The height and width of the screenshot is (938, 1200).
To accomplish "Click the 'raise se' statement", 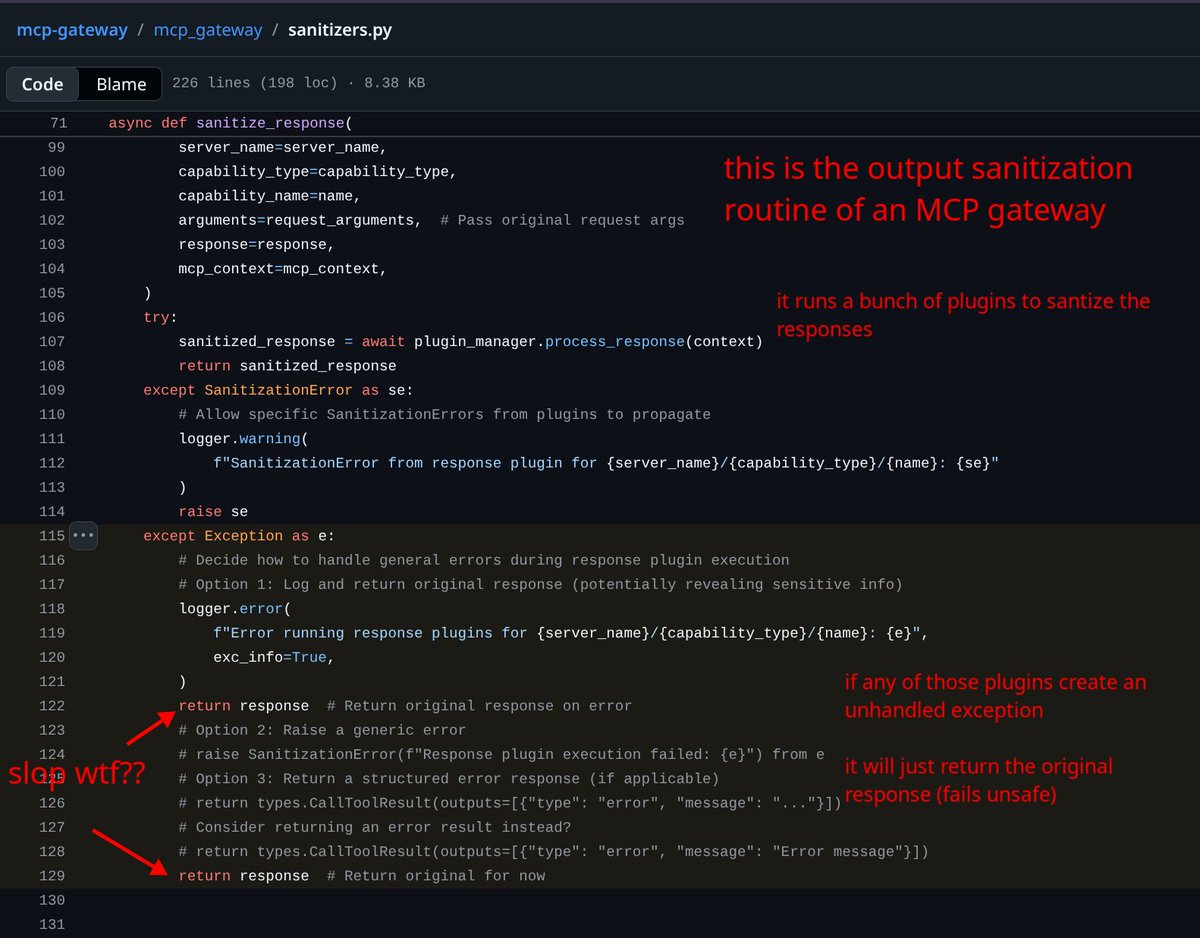I will click(x=213, y=512).
